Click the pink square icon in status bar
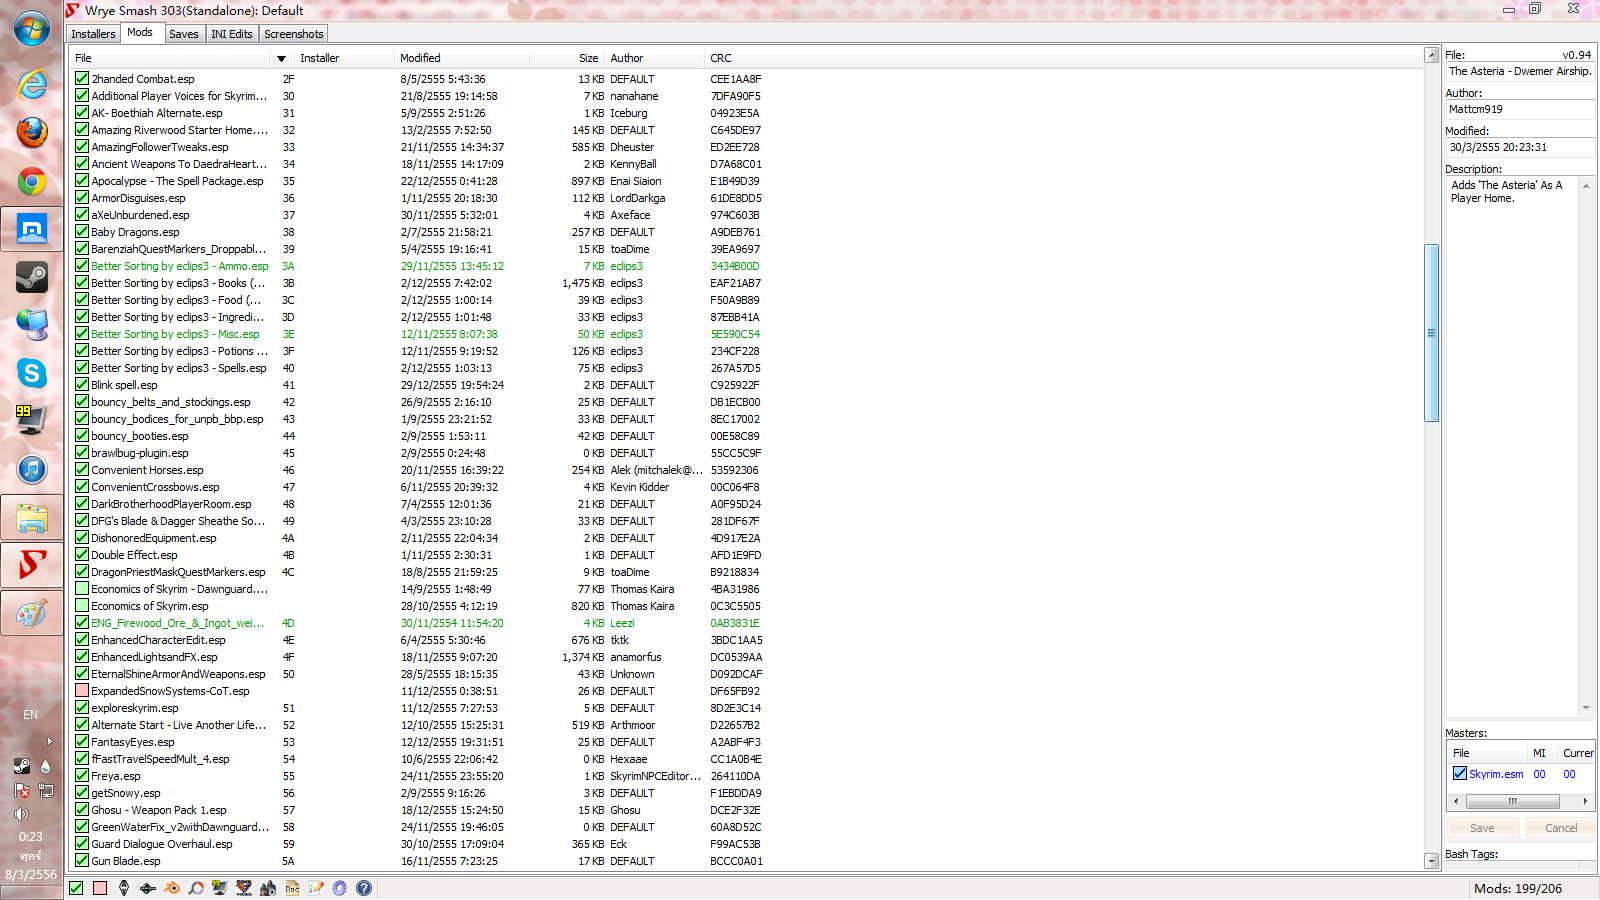This screenshot has width=1600, height=900. point(100,888)
